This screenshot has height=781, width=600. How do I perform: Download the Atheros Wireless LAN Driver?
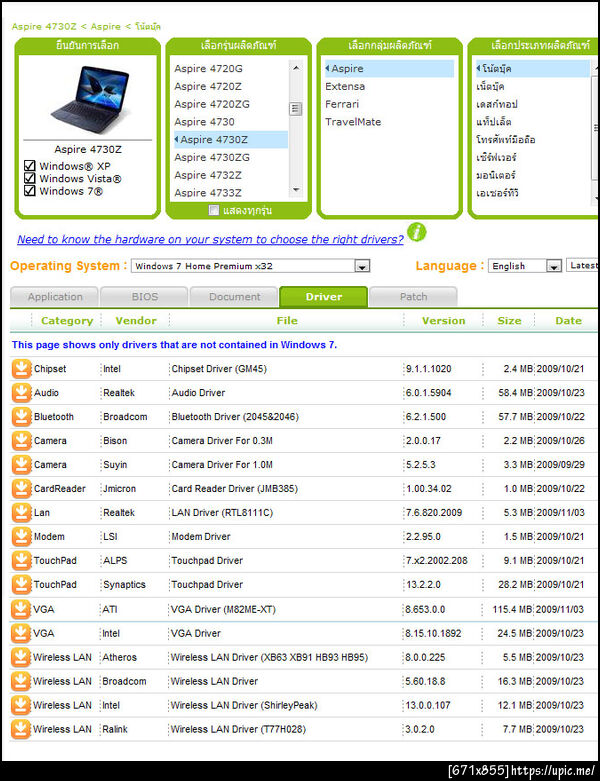pos(21,657)
